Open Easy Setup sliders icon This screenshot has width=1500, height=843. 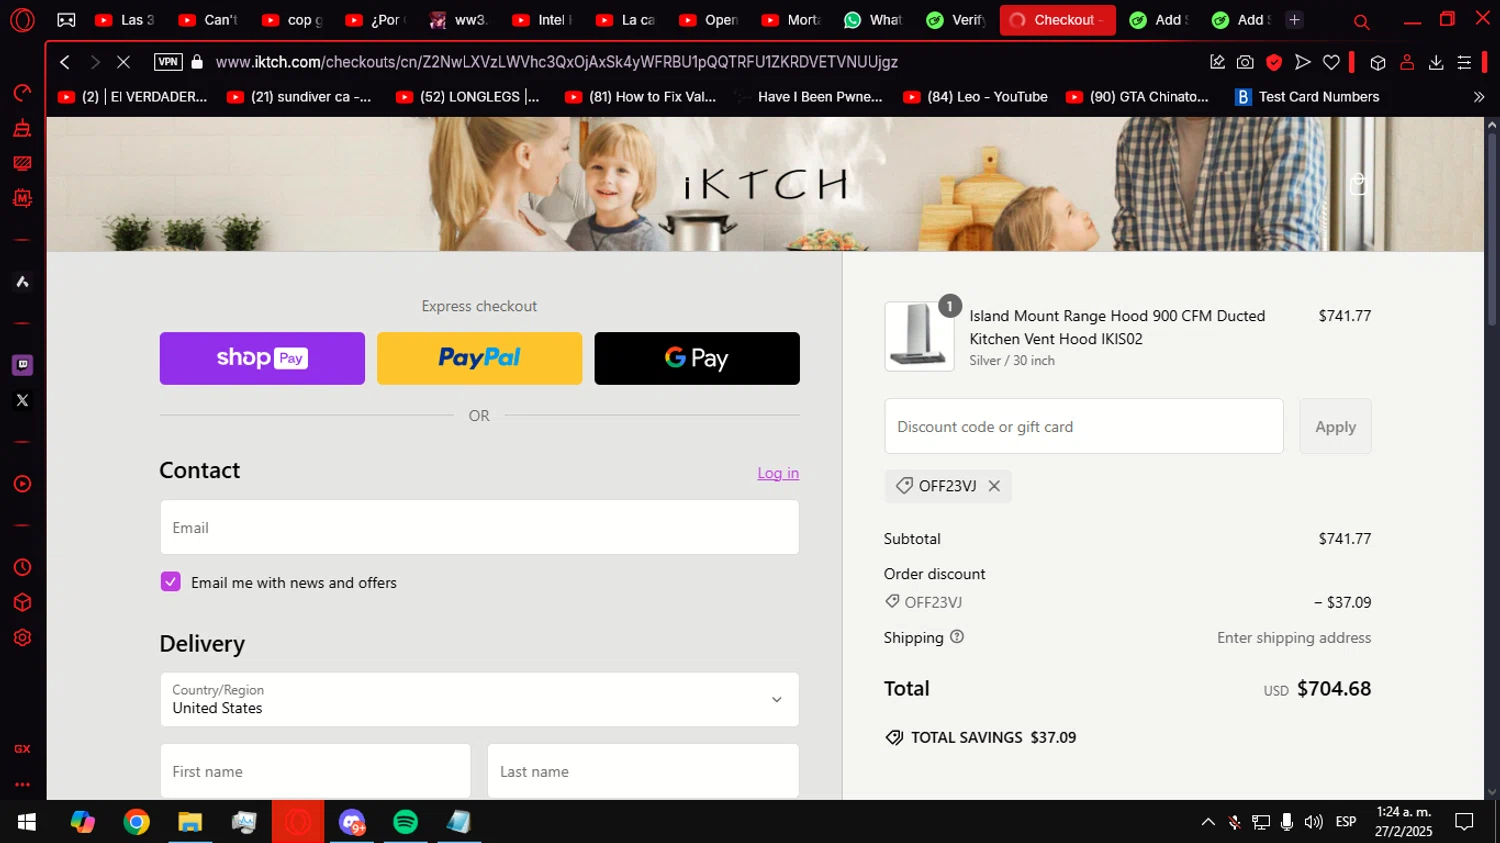point(1464,62)
